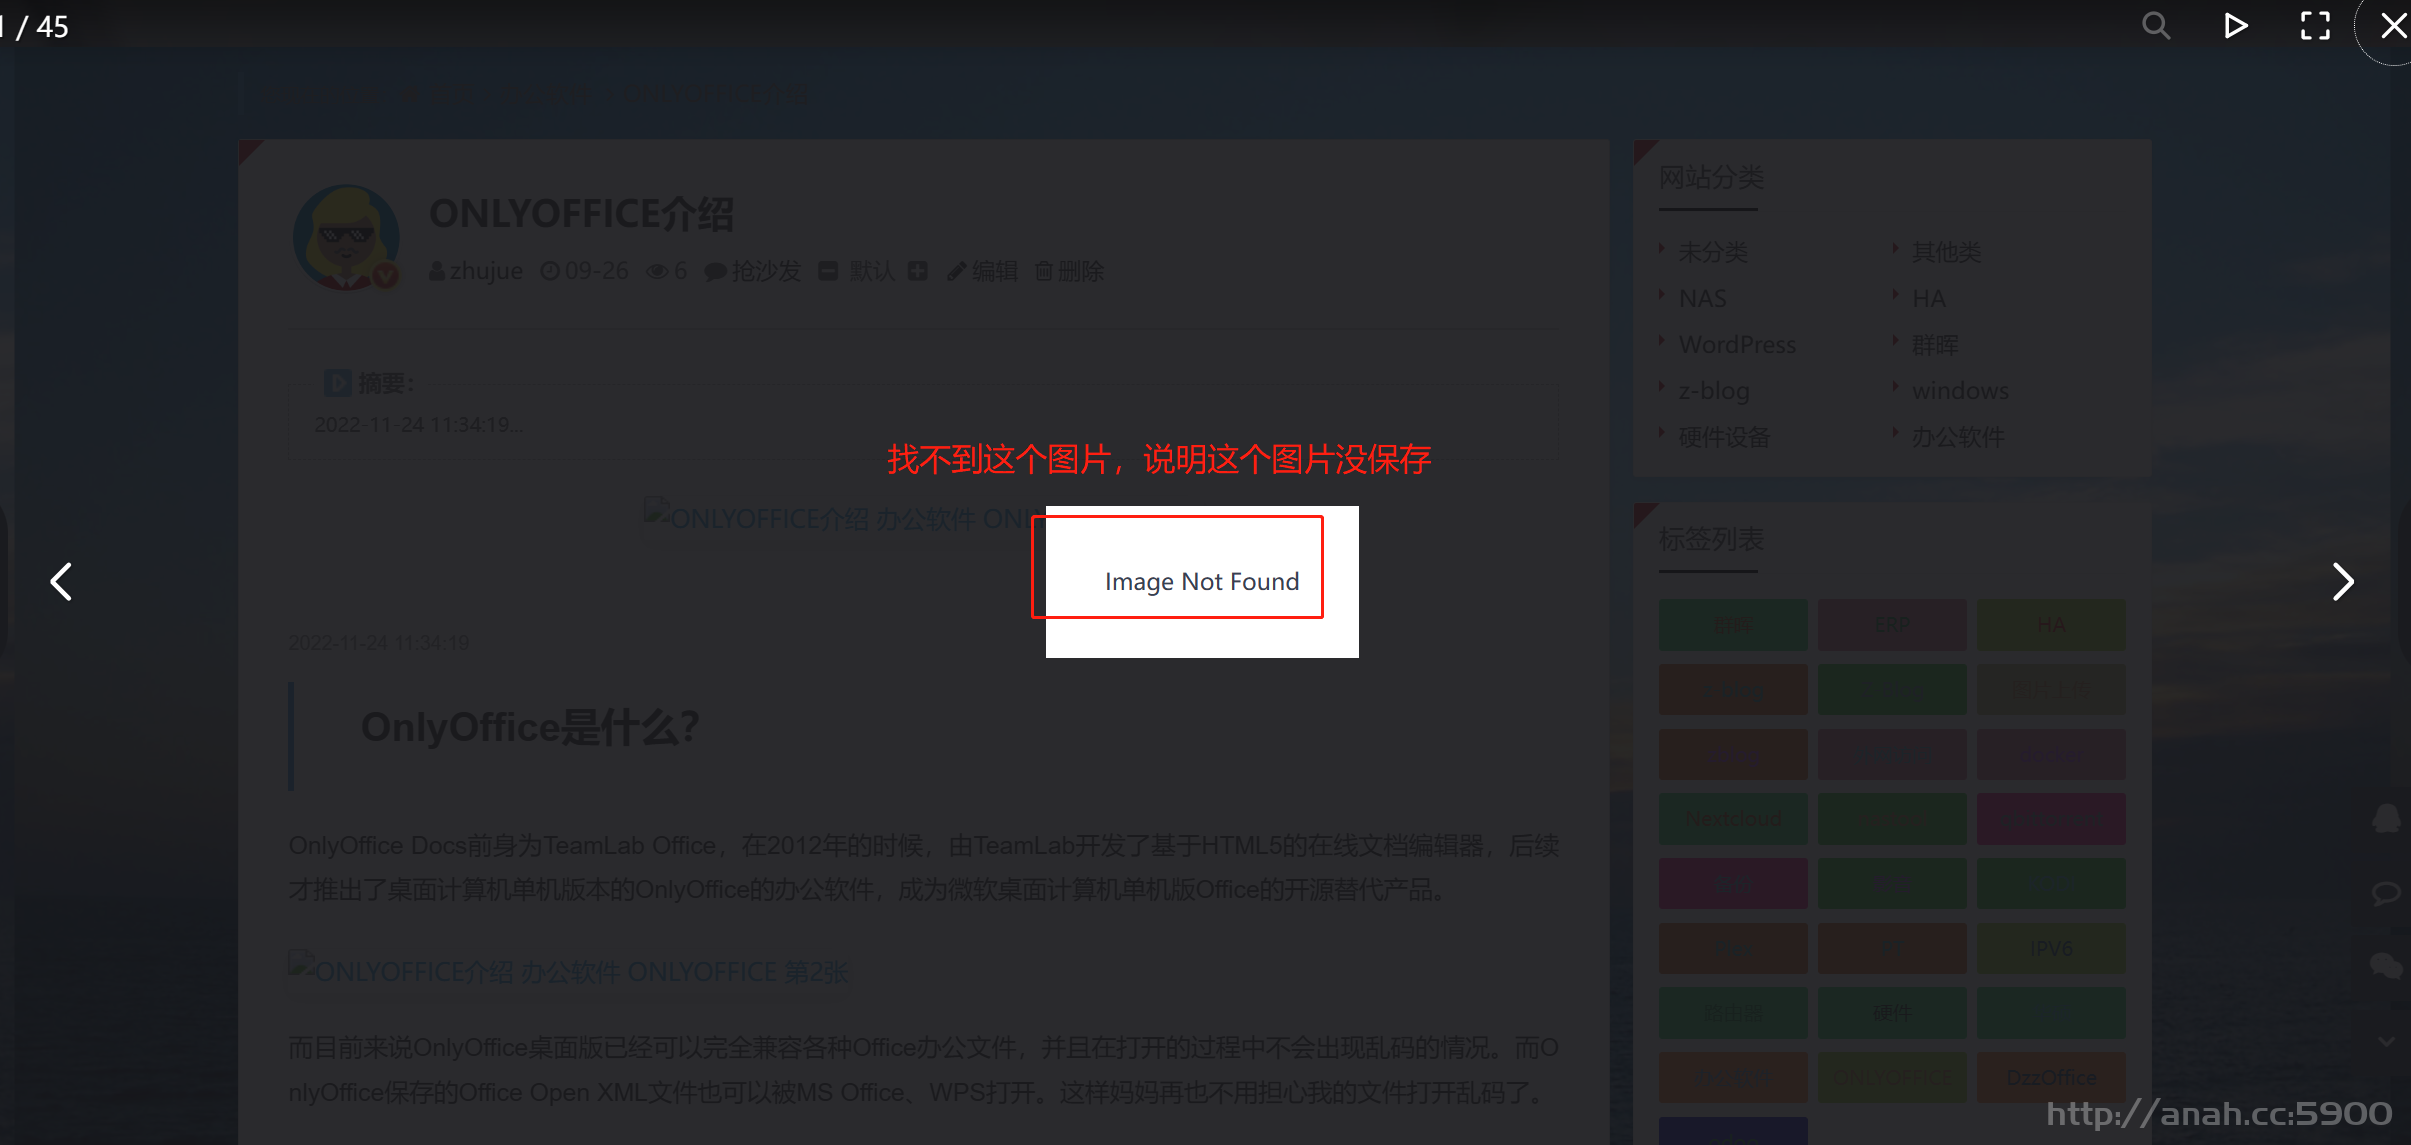
Task: Close the image lightbox viewer
Action: [x=2393, y=26]
